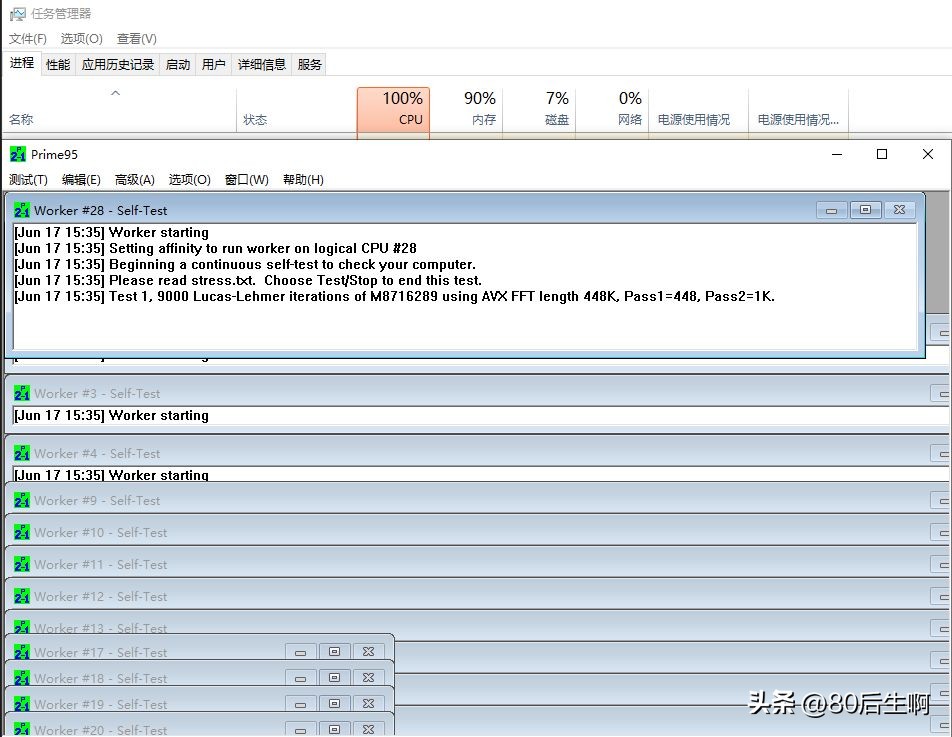Sort by the 100% CPU column
Screen dimensions: 952x737
point(393,109)
